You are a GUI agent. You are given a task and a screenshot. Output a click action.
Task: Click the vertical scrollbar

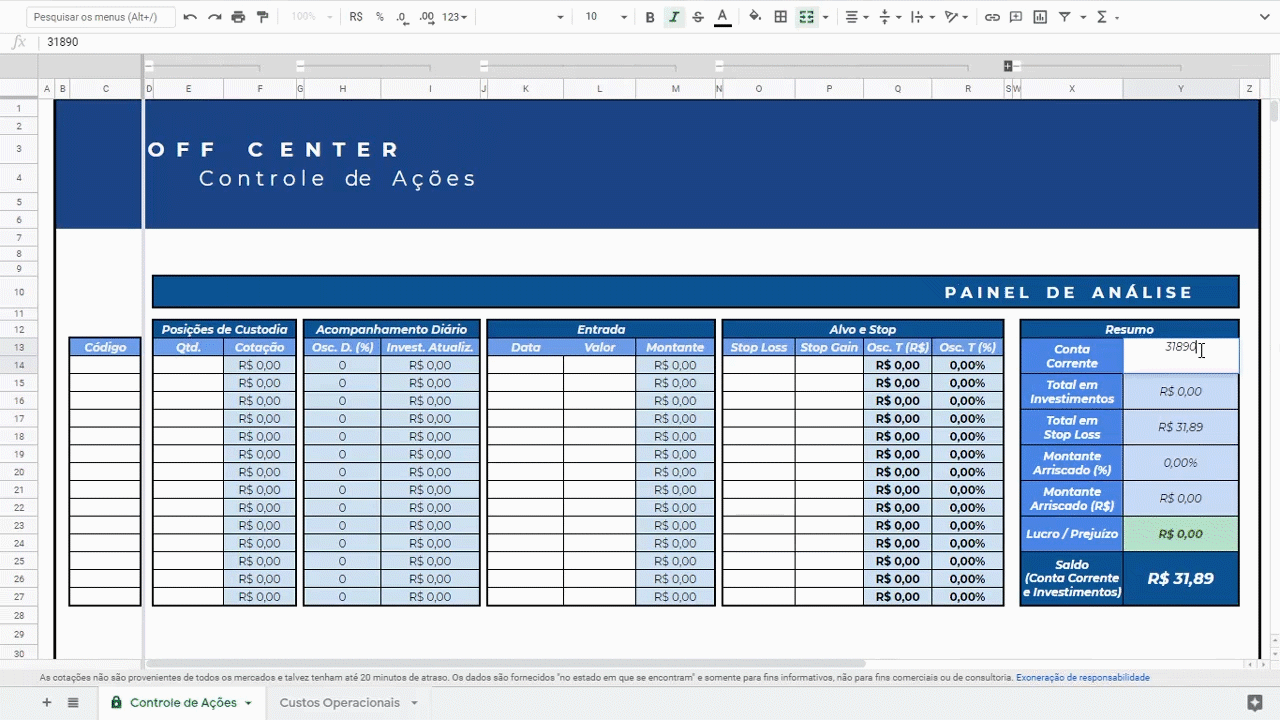[x=1273, y=110]
